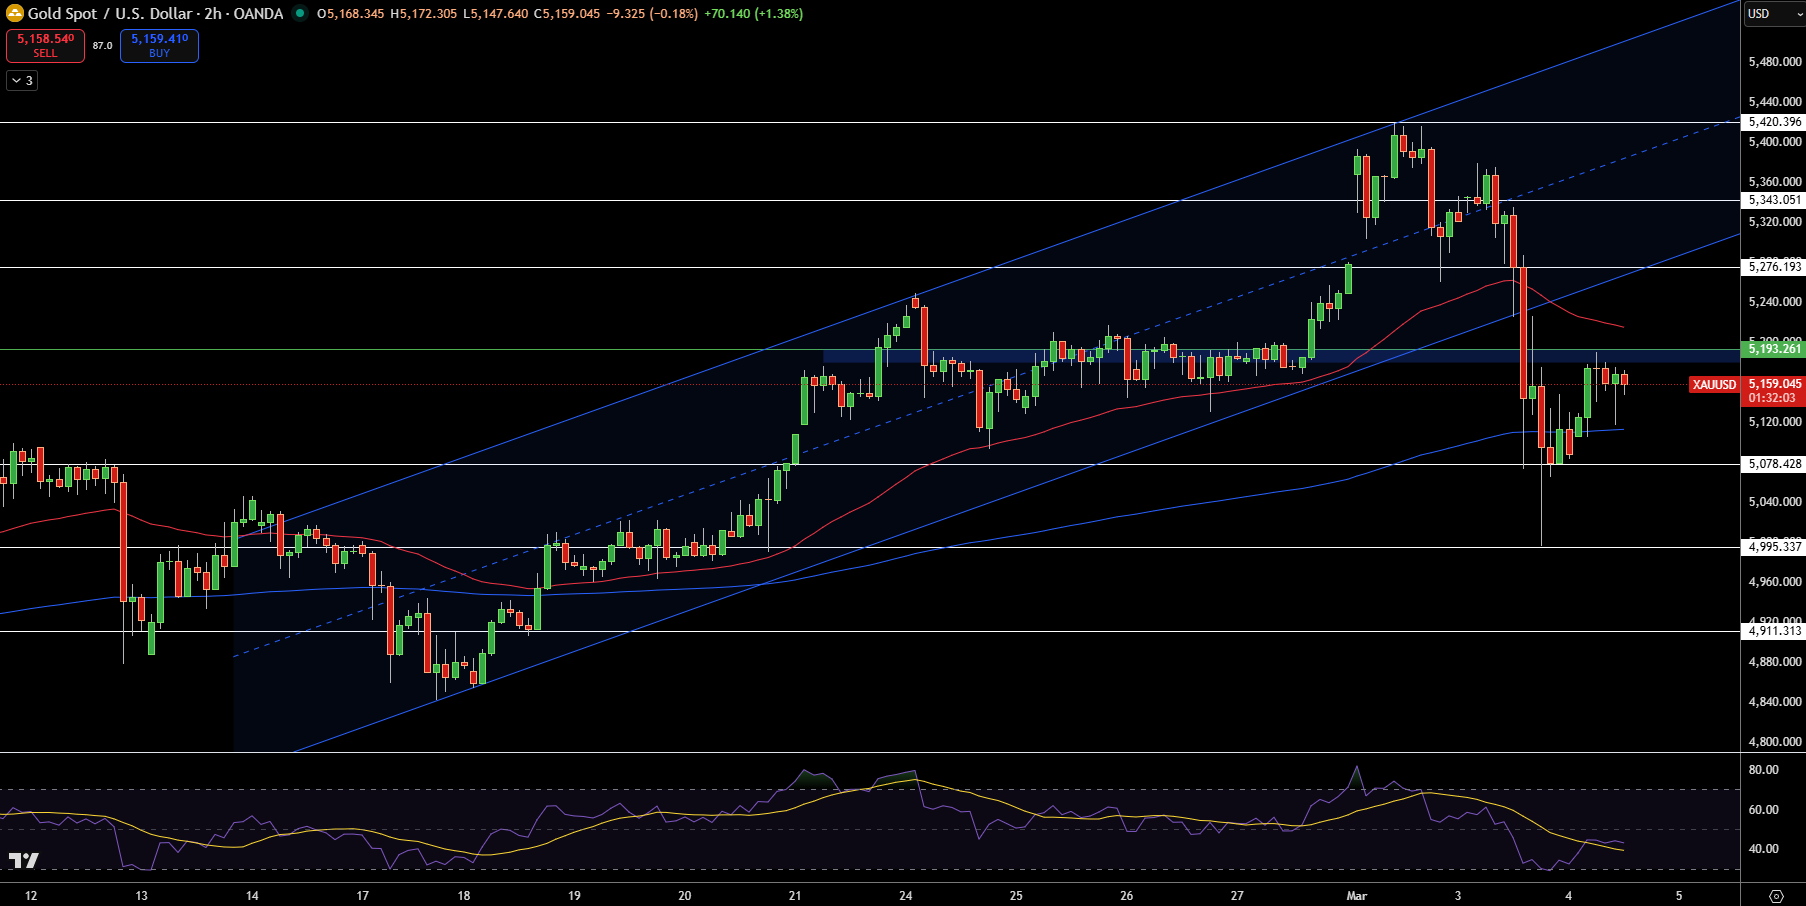
Task: Click the 4,800.000 price axis tick
Action: [1775, 742]
